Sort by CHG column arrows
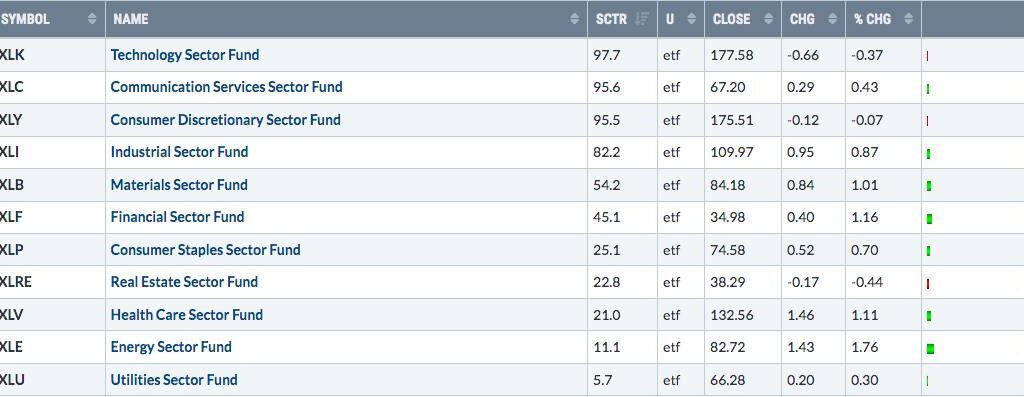Viewport: 1024px width, 397px height. [832, 19]
